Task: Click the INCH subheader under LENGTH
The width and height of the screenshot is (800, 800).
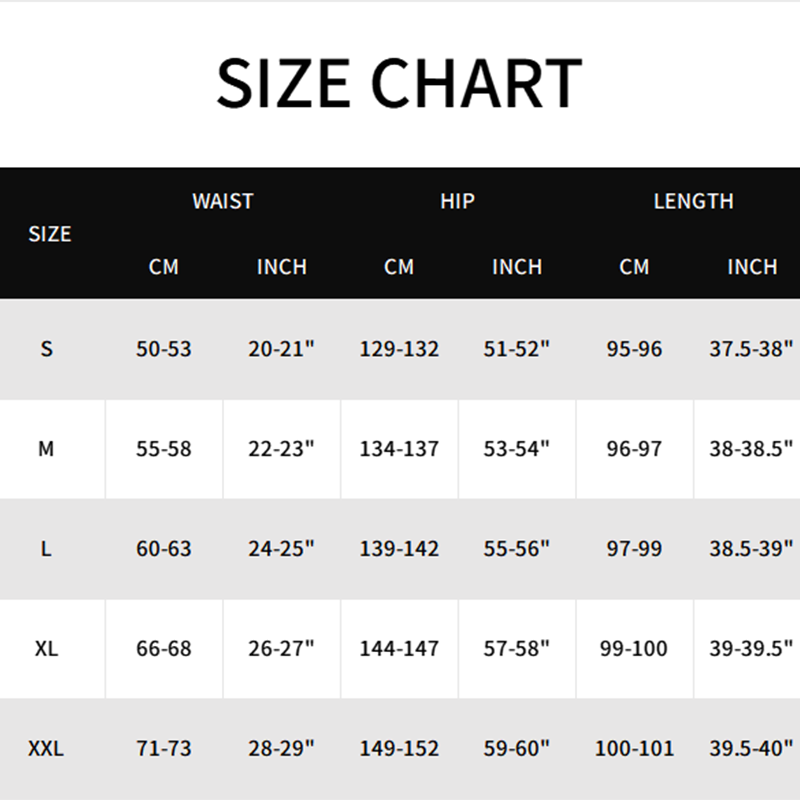Action: tap(752, 267)
